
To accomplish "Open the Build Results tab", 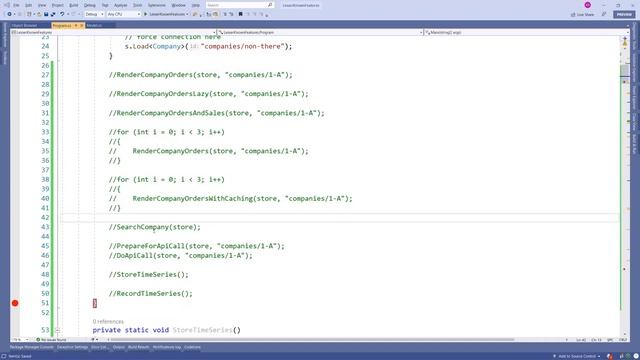I will (138, 347).
